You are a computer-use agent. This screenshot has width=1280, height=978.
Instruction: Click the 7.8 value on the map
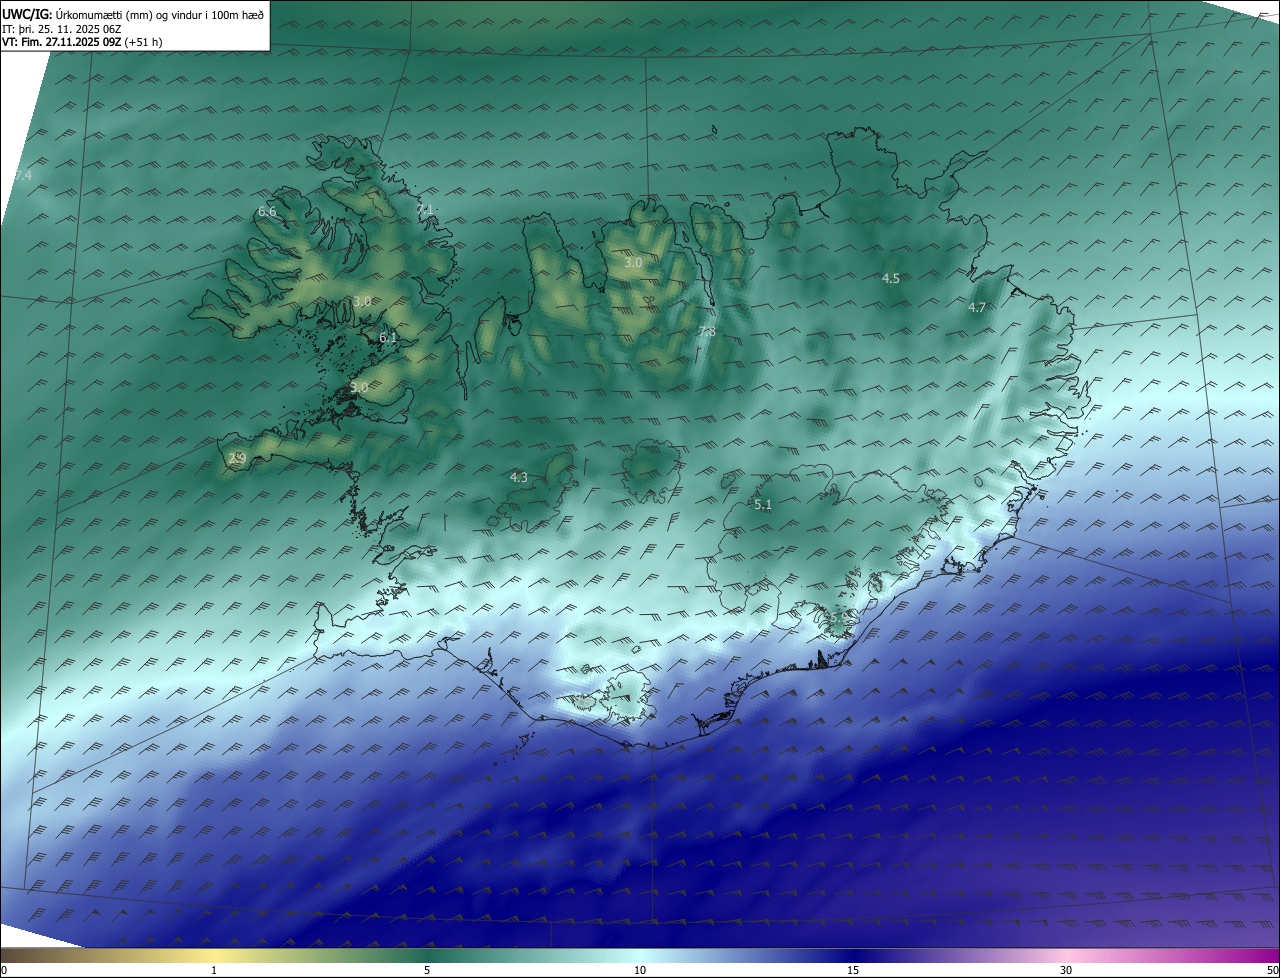coord(706,332)
